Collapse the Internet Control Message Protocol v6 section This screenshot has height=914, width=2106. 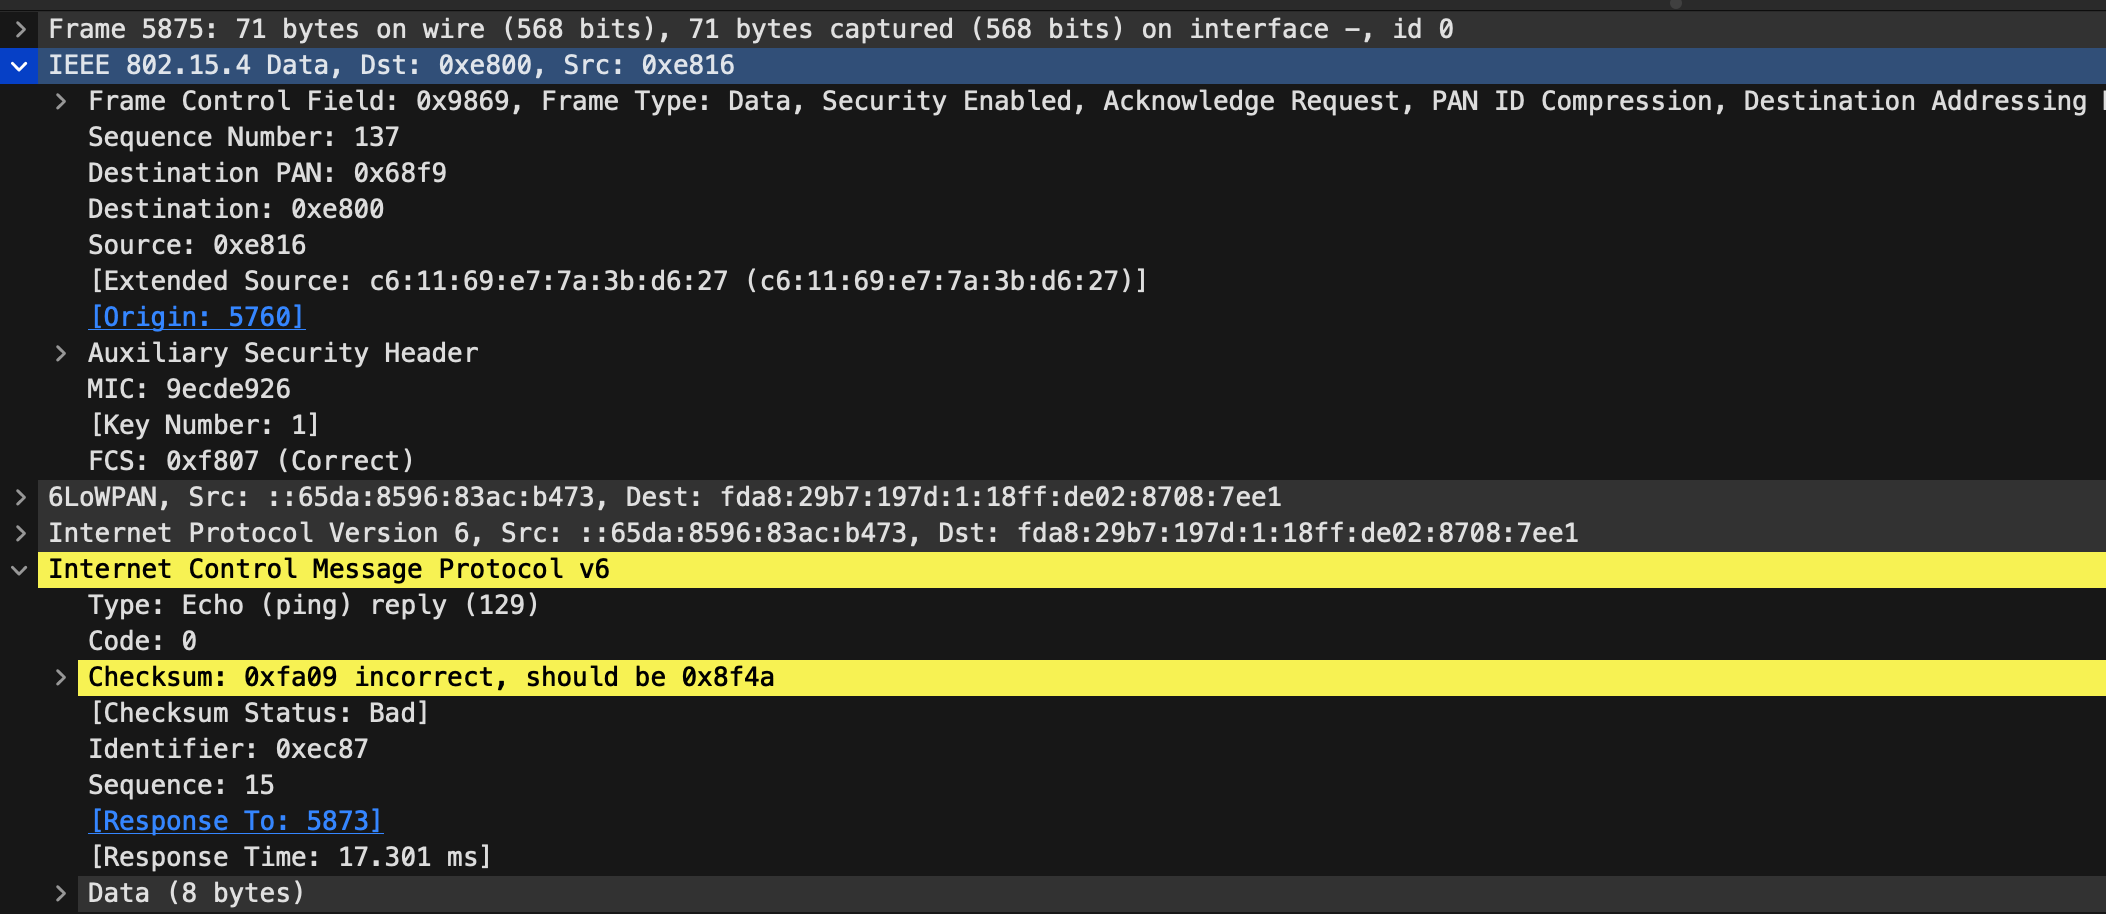pos(20,568)
